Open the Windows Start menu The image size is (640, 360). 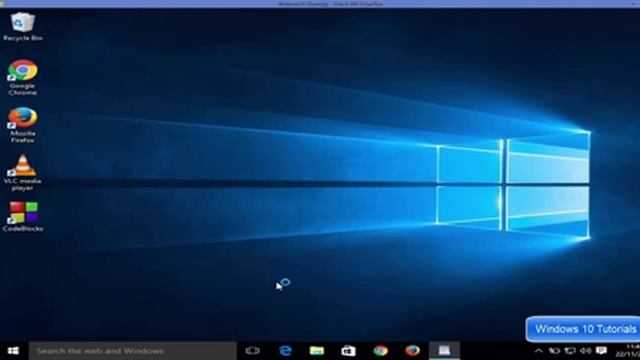coord(13,351)
